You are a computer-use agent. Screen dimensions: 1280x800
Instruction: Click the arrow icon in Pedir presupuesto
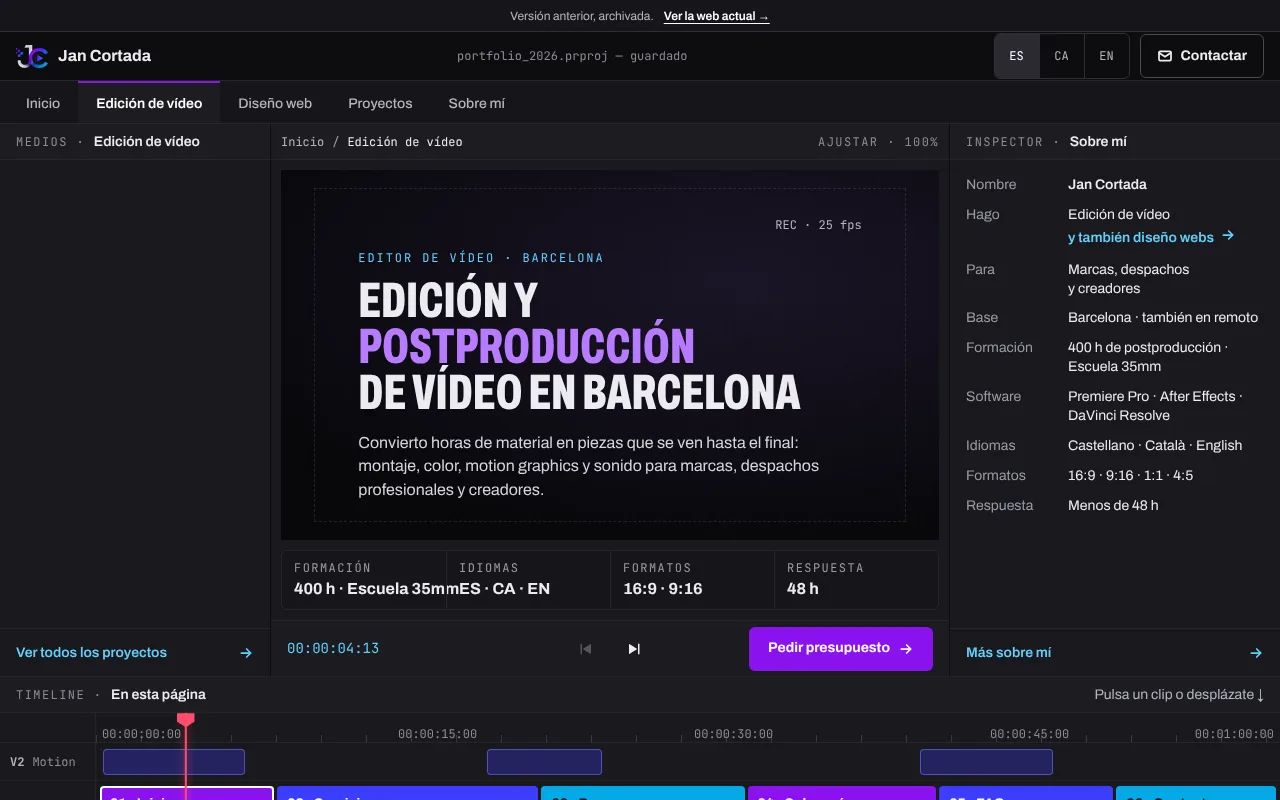906,649
